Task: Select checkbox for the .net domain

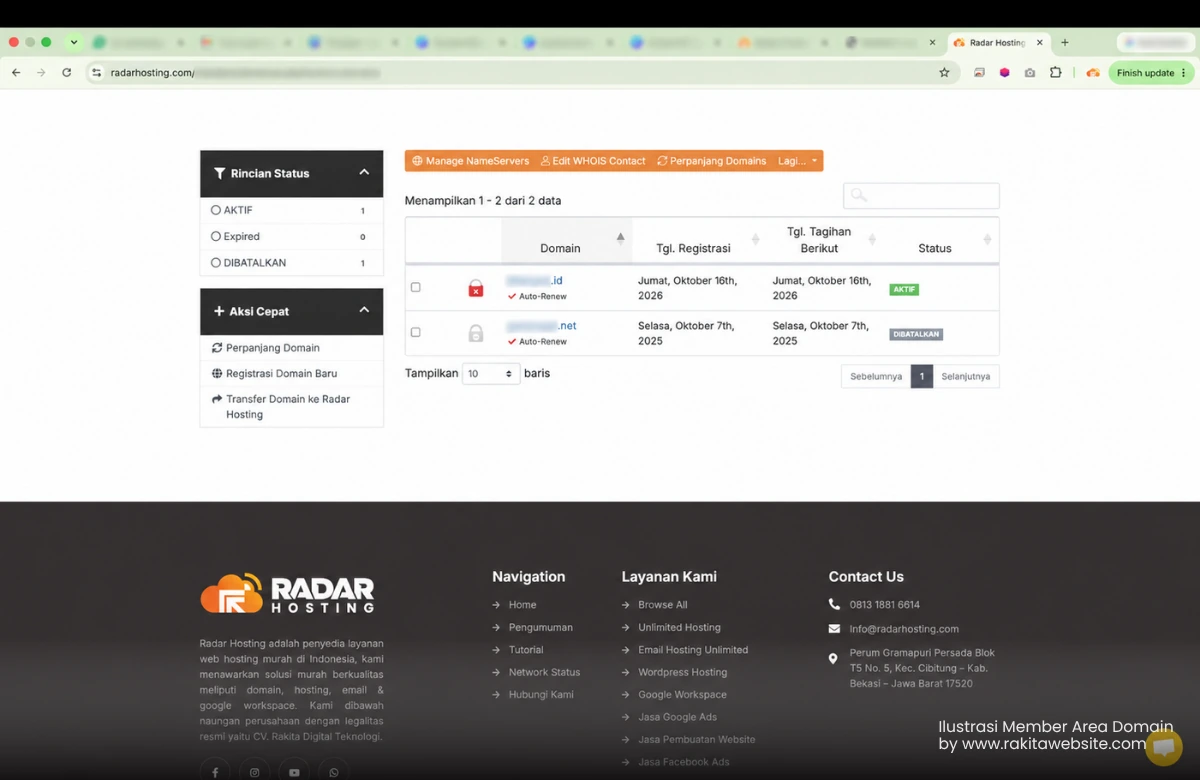Action: (x=416, y=332)
